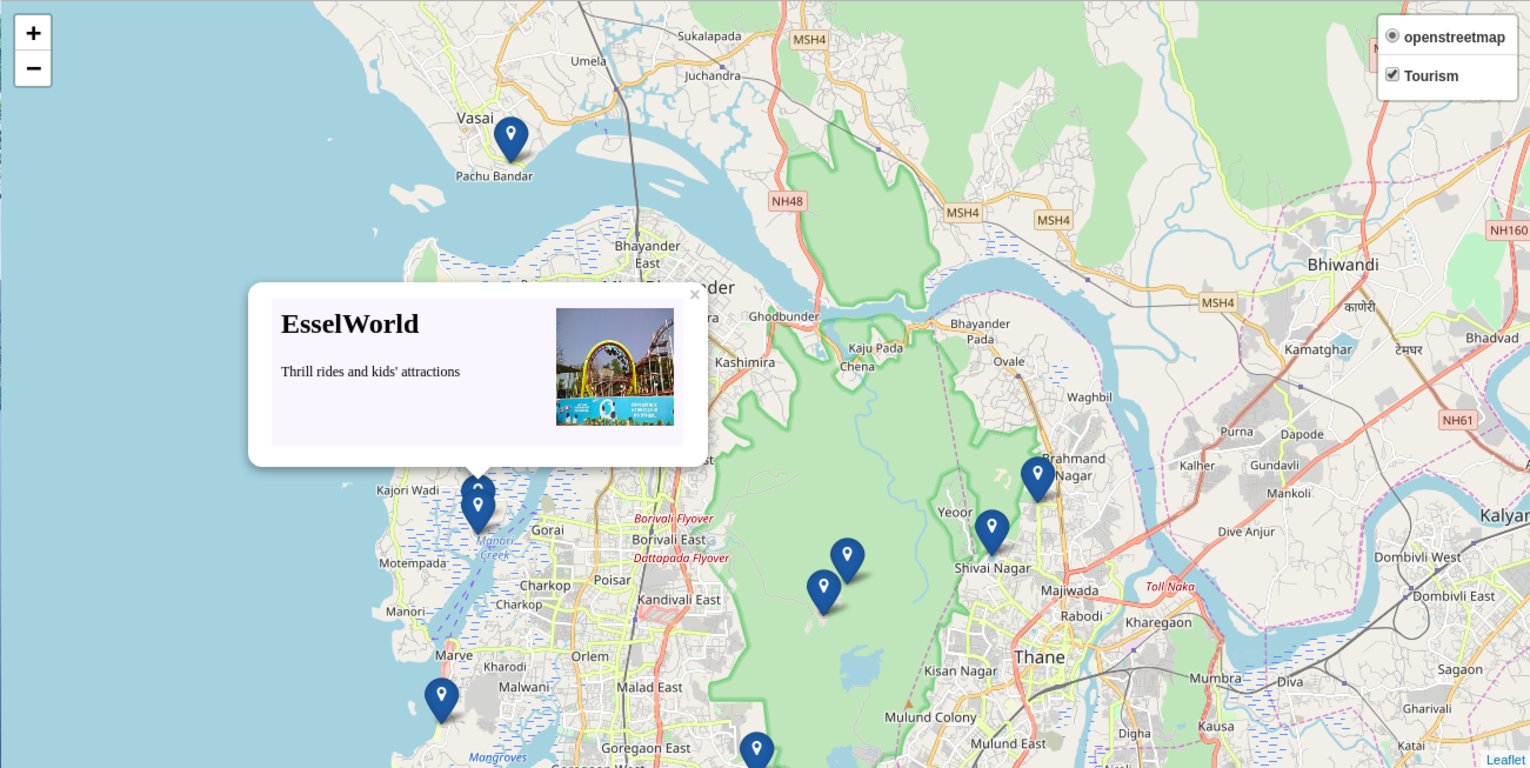Select the map marker near Vasai

coord(511,139)
